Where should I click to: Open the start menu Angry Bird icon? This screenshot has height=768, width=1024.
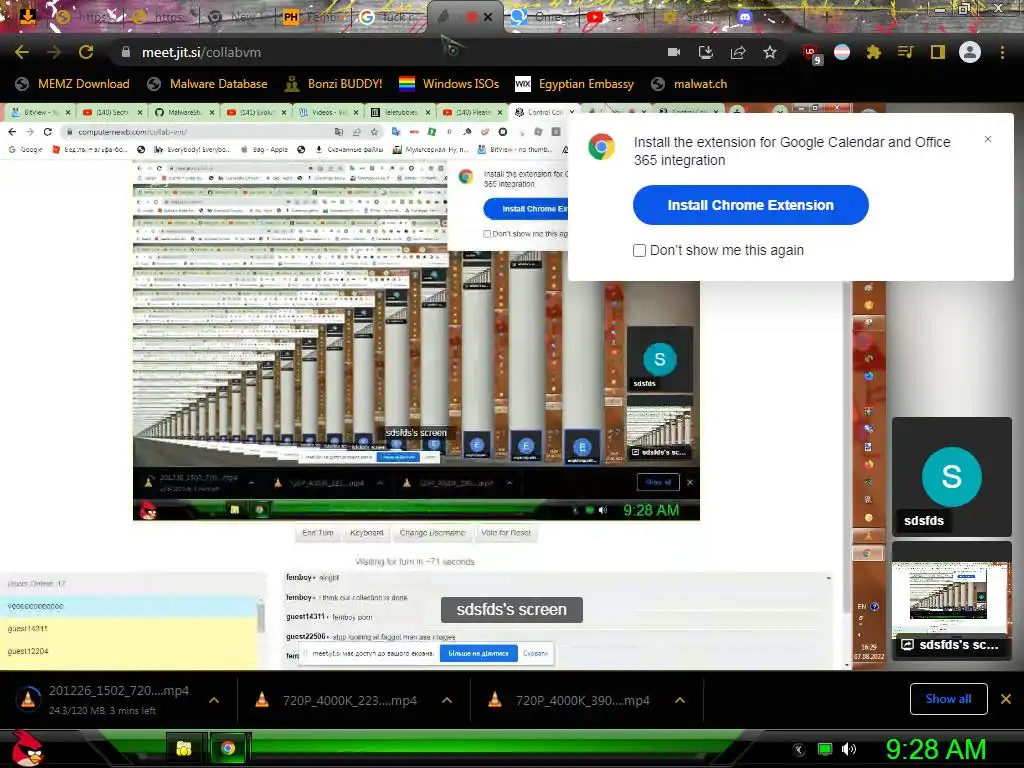point(27,748)
